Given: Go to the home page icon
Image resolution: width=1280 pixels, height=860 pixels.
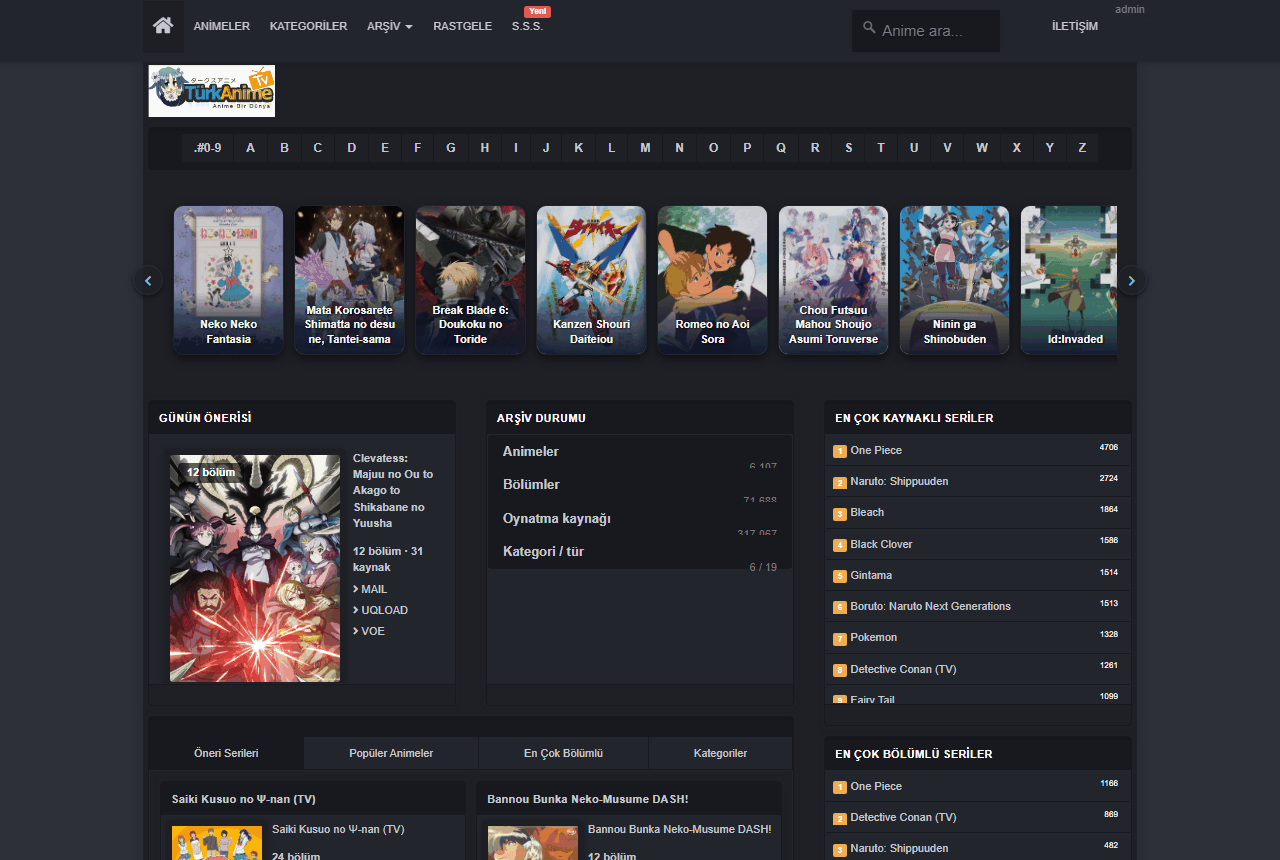Looking at the screenshot, I should click(x=163, y=26).
